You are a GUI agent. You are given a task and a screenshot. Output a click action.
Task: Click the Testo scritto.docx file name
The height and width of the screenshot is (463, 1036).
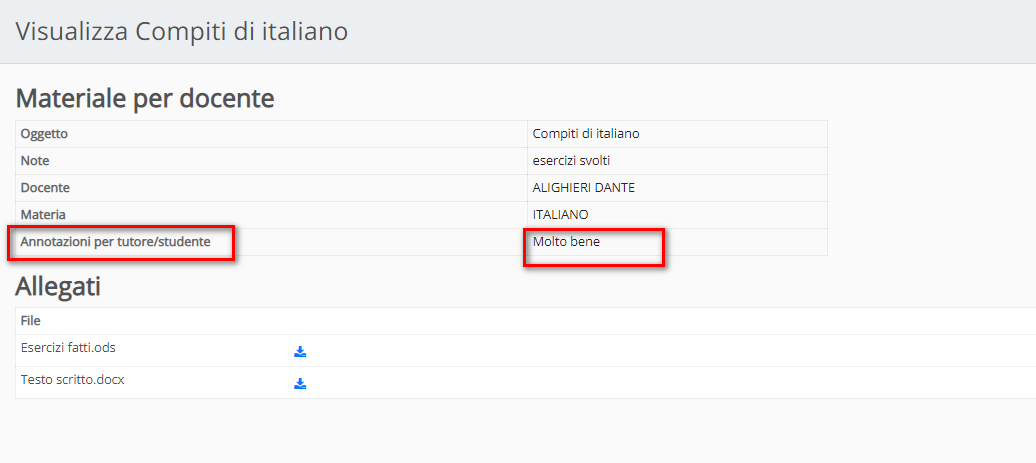73,379
